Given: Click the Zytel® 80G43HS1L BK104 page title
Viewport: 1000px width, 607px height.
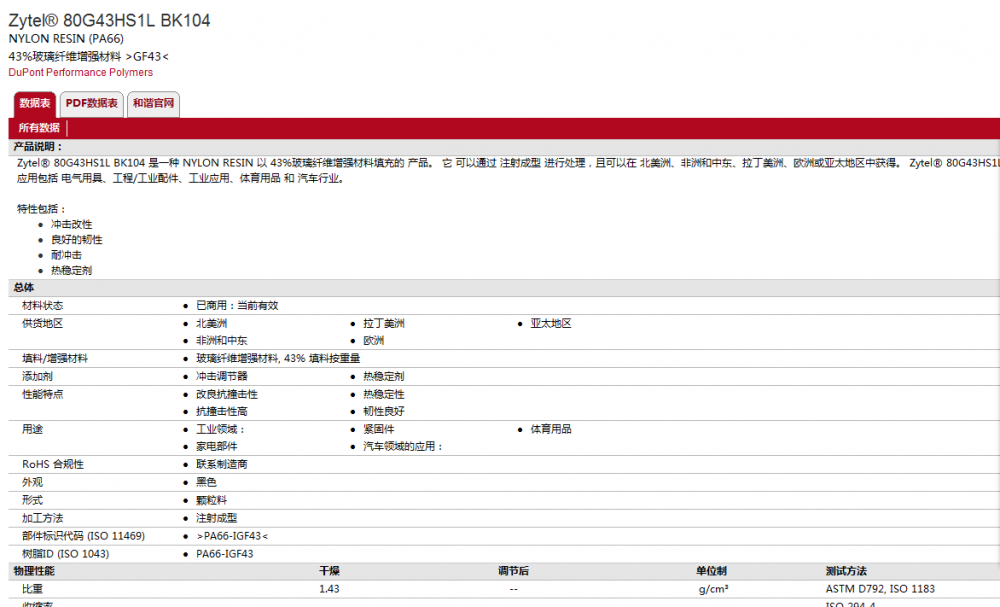Looking at the screenshot, I should [x=109, y=20].
